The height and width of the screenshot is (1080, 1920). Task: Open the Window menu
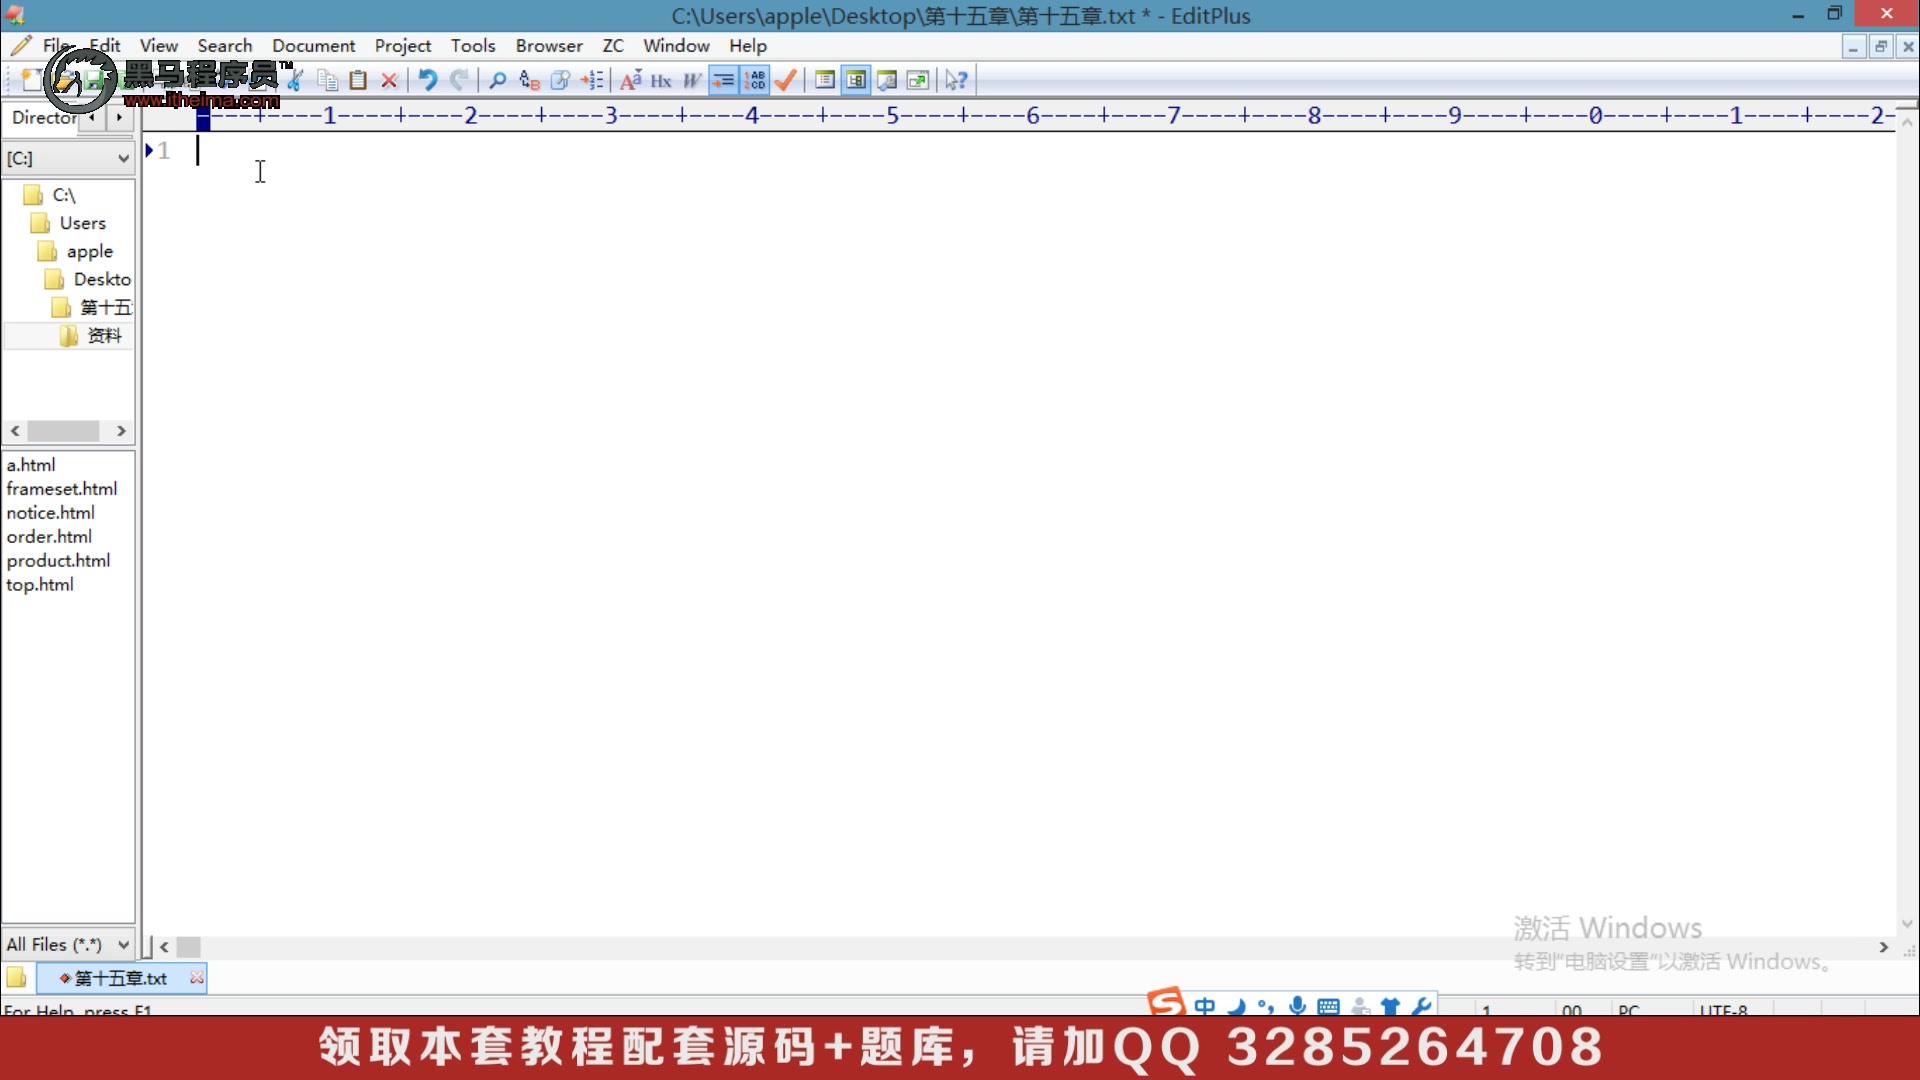(x=676, y=46)
